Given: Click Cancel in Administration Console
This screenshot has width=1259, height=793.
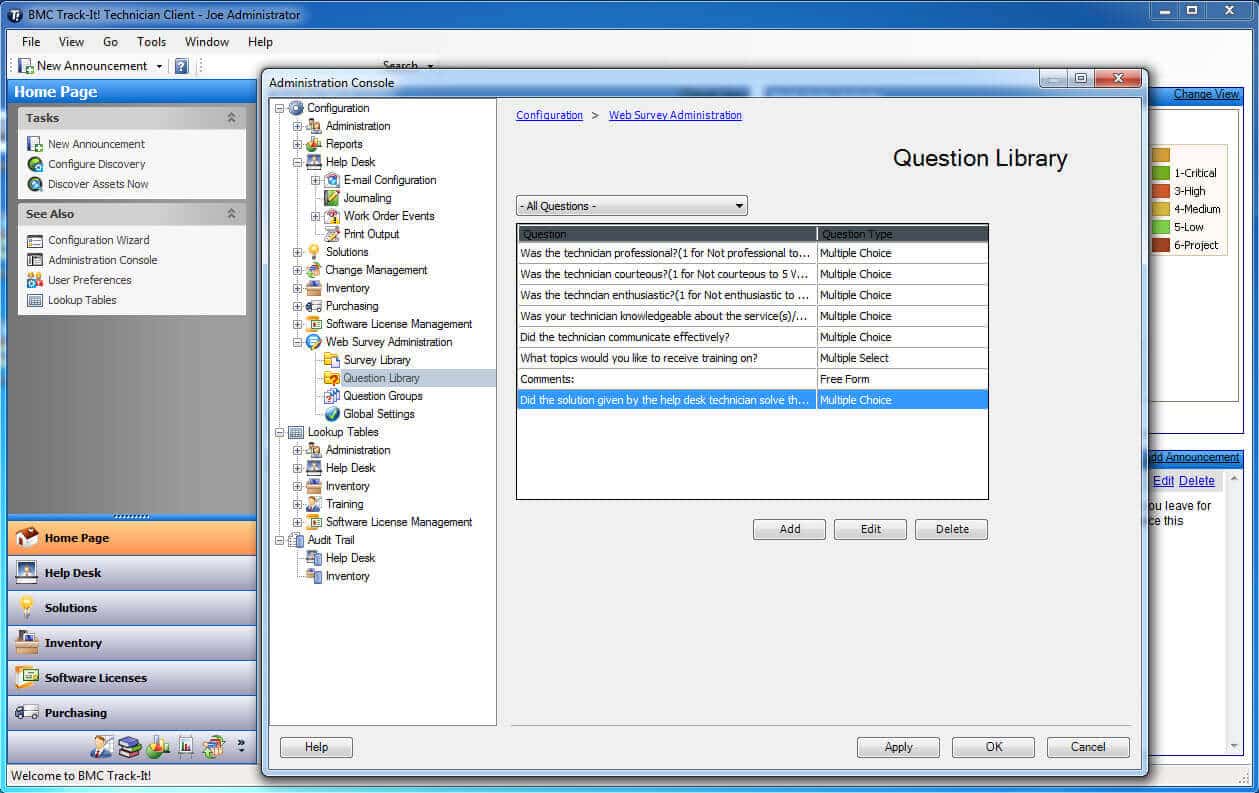Looking at the screenshot, I should click(1088, 747).
